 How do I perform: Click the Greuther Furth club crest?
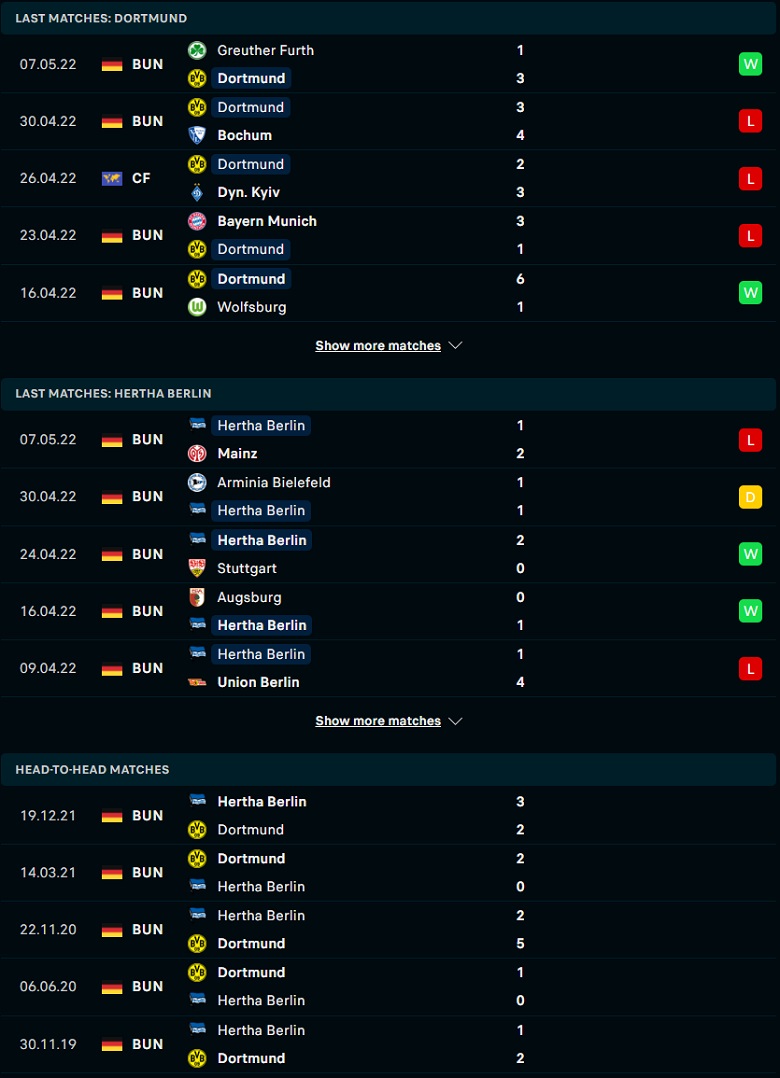[197, 50]
